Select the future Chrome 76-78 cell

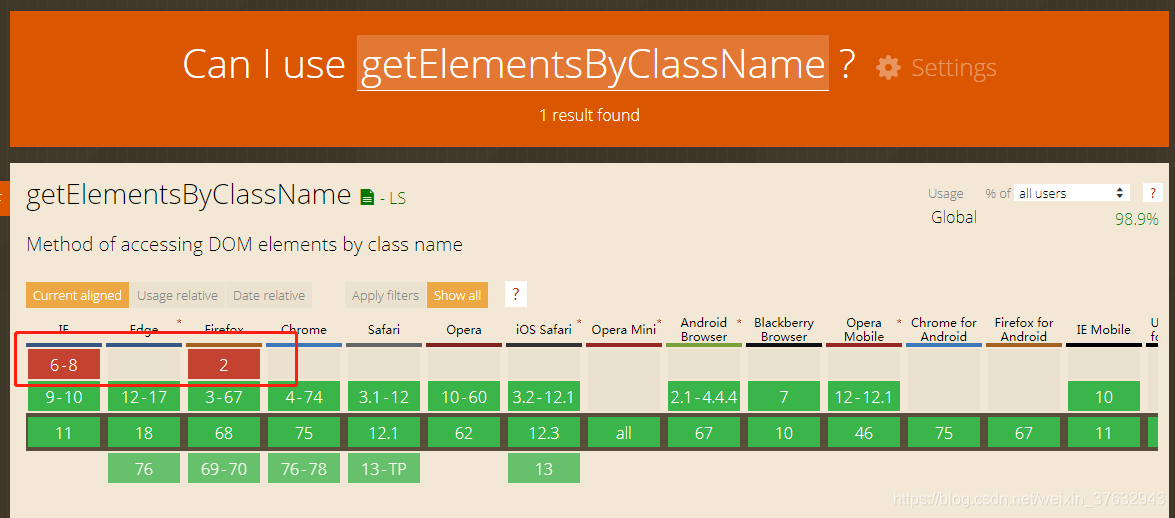click(x=303, y=469)
